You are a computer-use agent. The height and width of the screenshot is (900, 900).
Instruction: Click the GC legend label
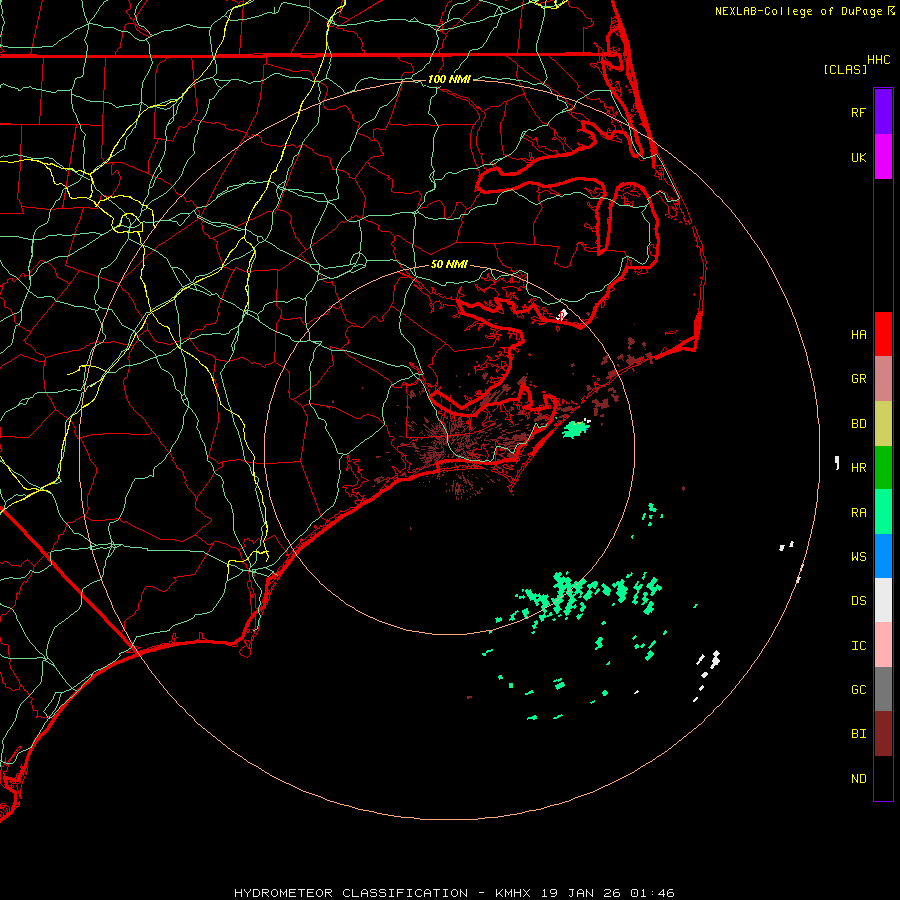tap(858, 690)
